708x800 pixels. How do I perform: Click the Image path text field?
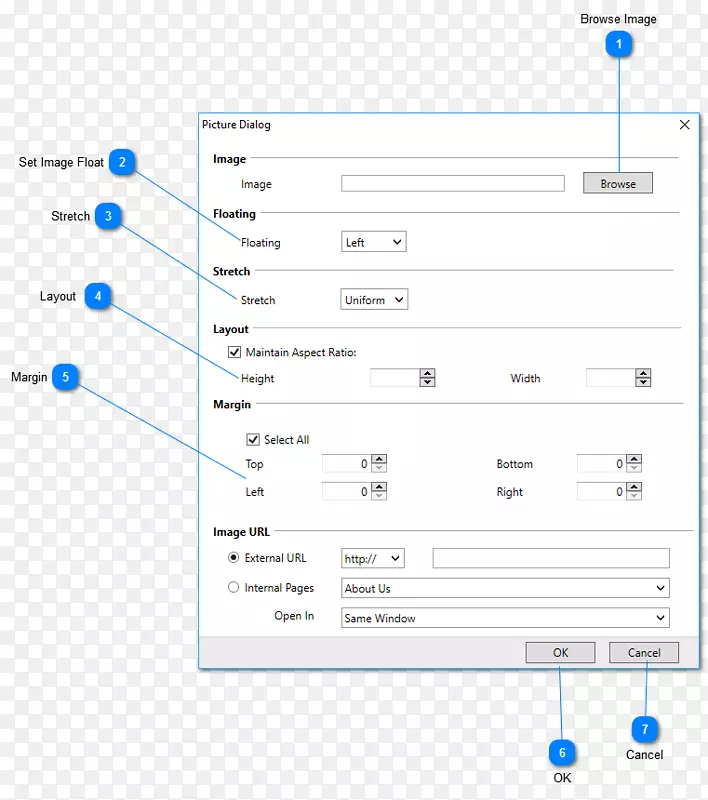coord(453,184)
